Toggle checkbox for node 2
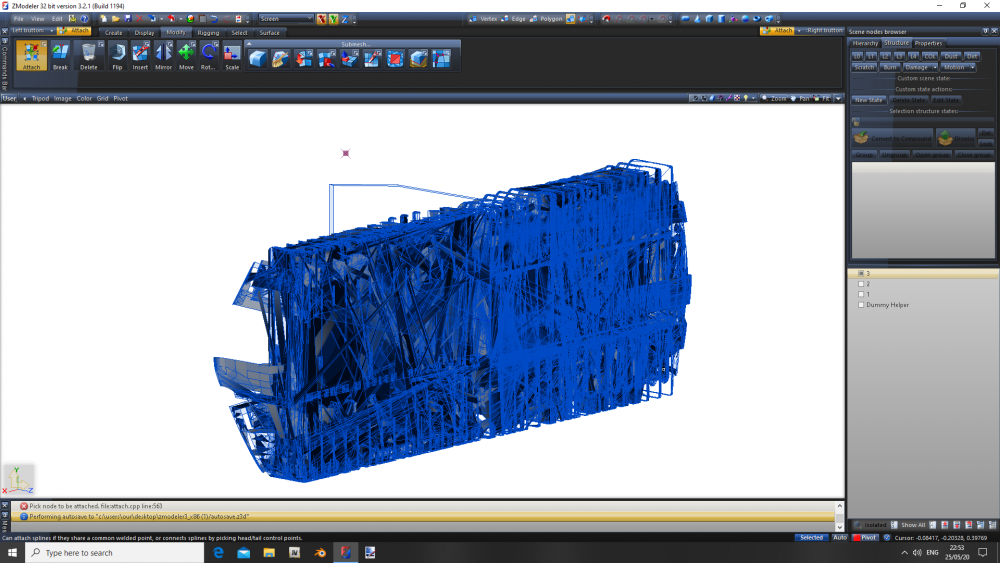Screen dimensions: 1000x563 tap(861, 284)
